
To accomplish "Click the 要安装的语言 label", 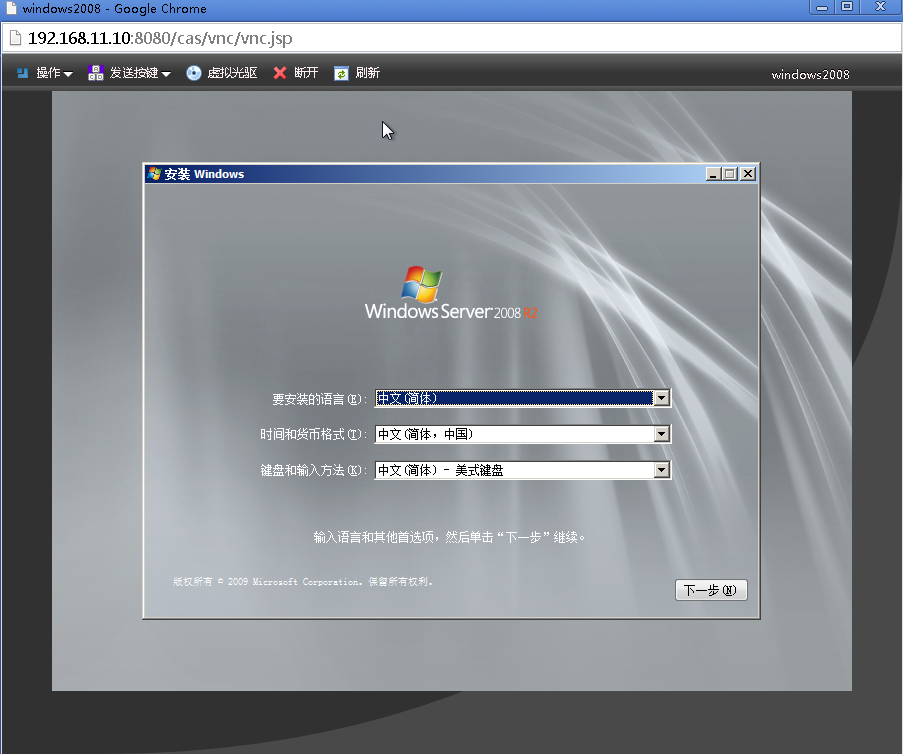I will [319, 399].
